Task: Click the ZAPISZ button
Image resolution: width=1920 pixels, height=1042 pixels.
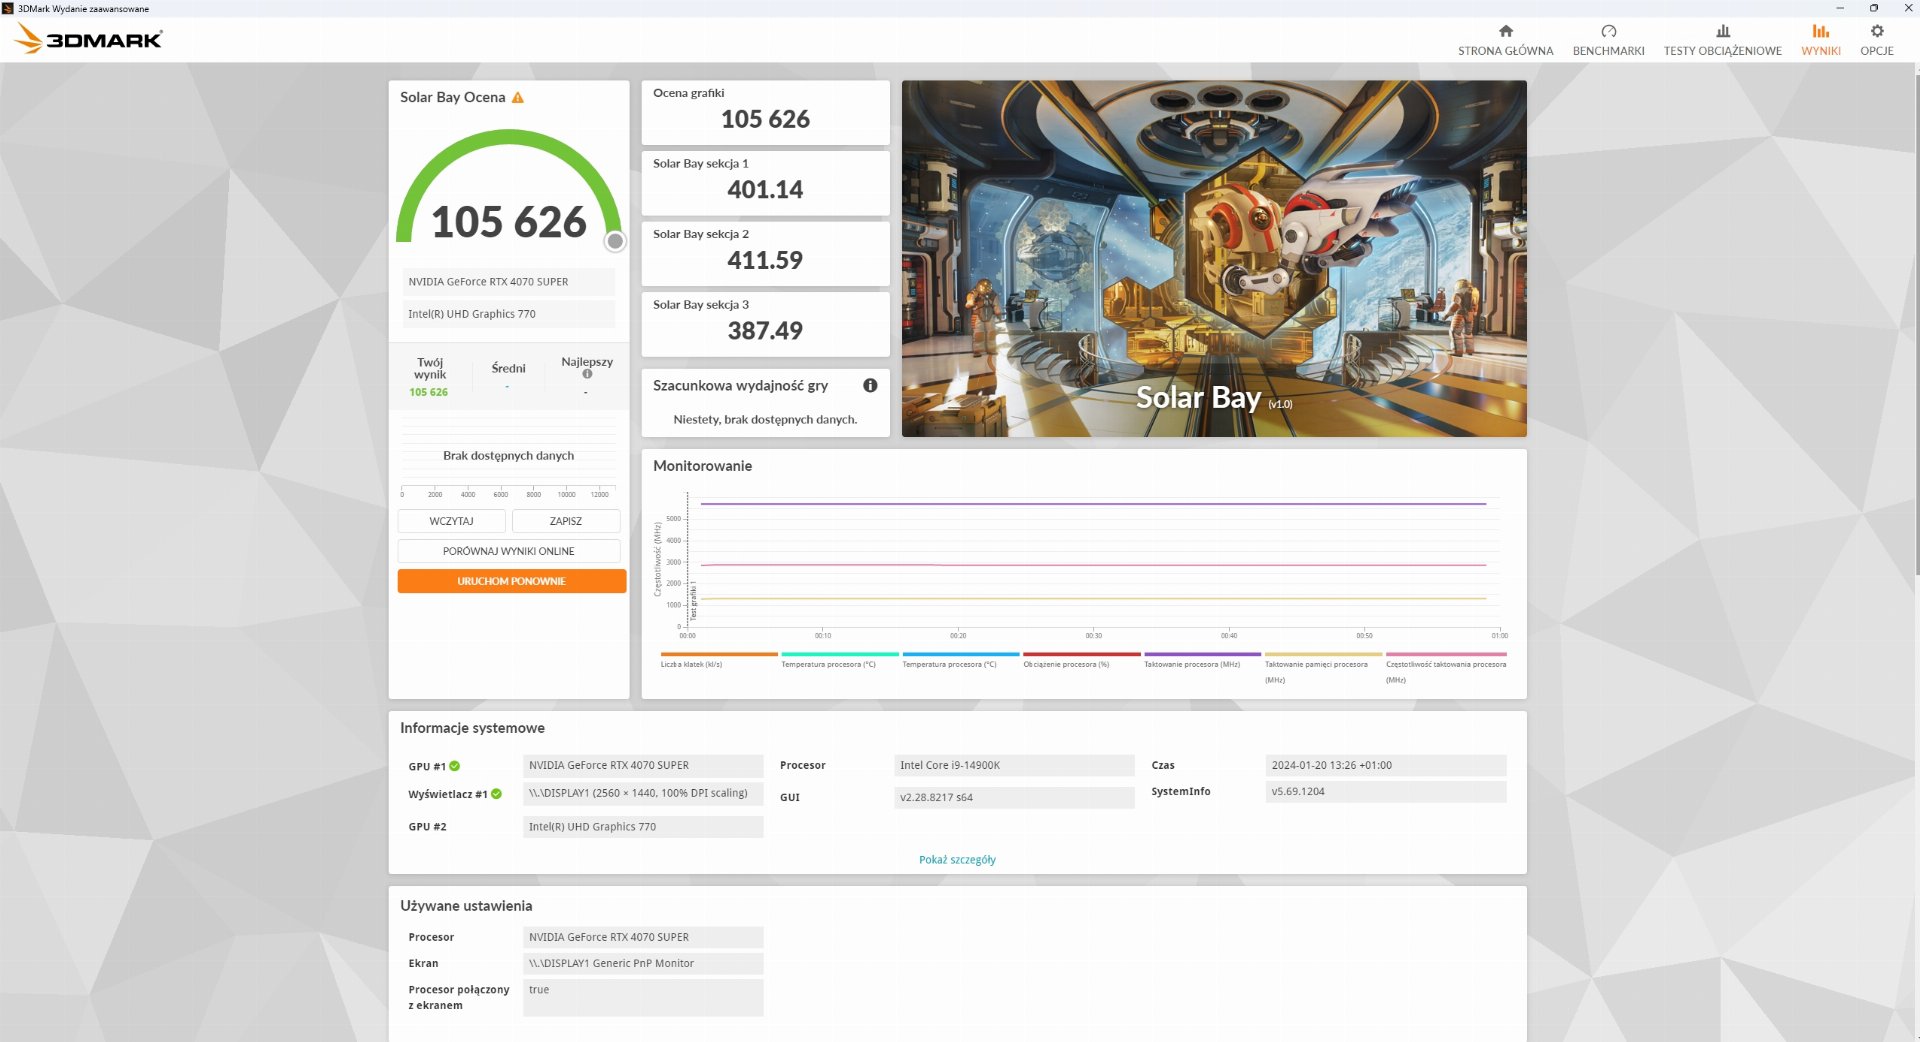Action: 566,521
